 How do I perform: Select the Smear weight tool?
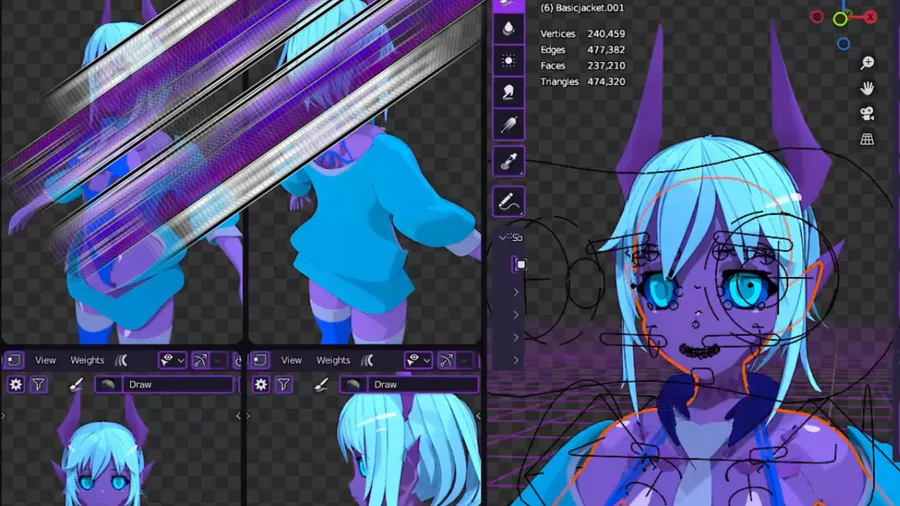[x=509, y=92]
